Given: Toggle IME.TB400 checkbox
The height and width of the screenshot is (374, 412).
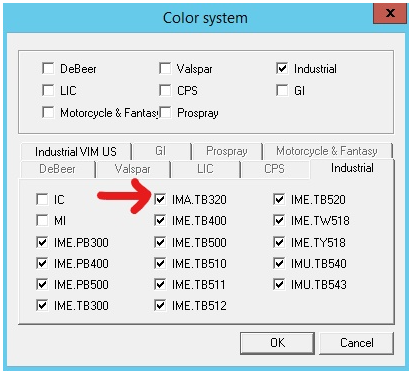Looking at the screenshot, I should click(x=160, y=220).
